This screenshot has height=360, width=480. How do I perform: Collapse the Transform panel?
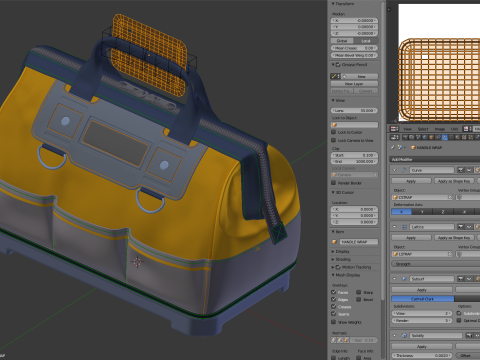(x=333, y=4)
